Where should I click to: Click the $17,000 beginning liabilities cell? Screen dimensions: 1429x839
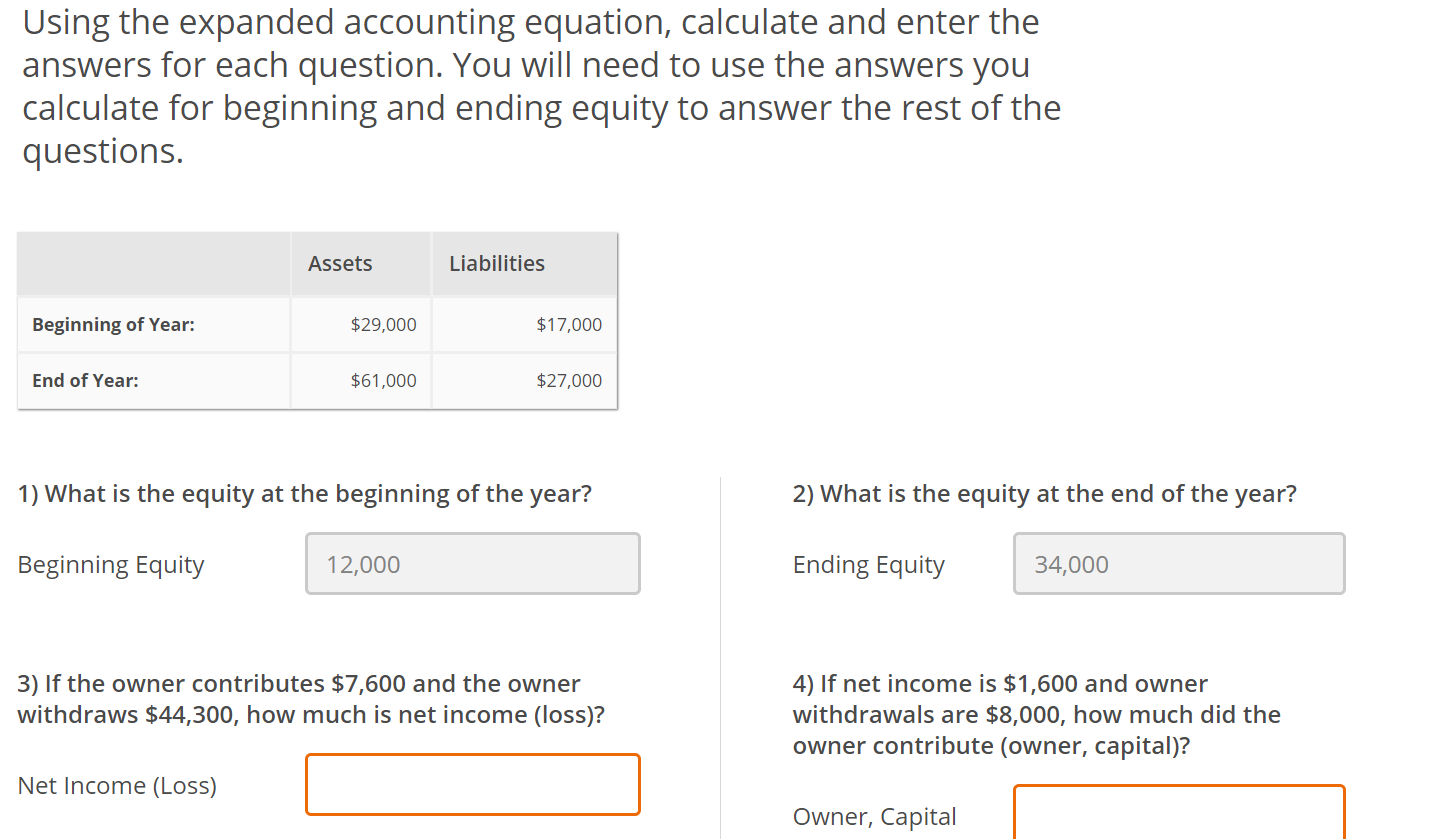[x=569, y=324]
